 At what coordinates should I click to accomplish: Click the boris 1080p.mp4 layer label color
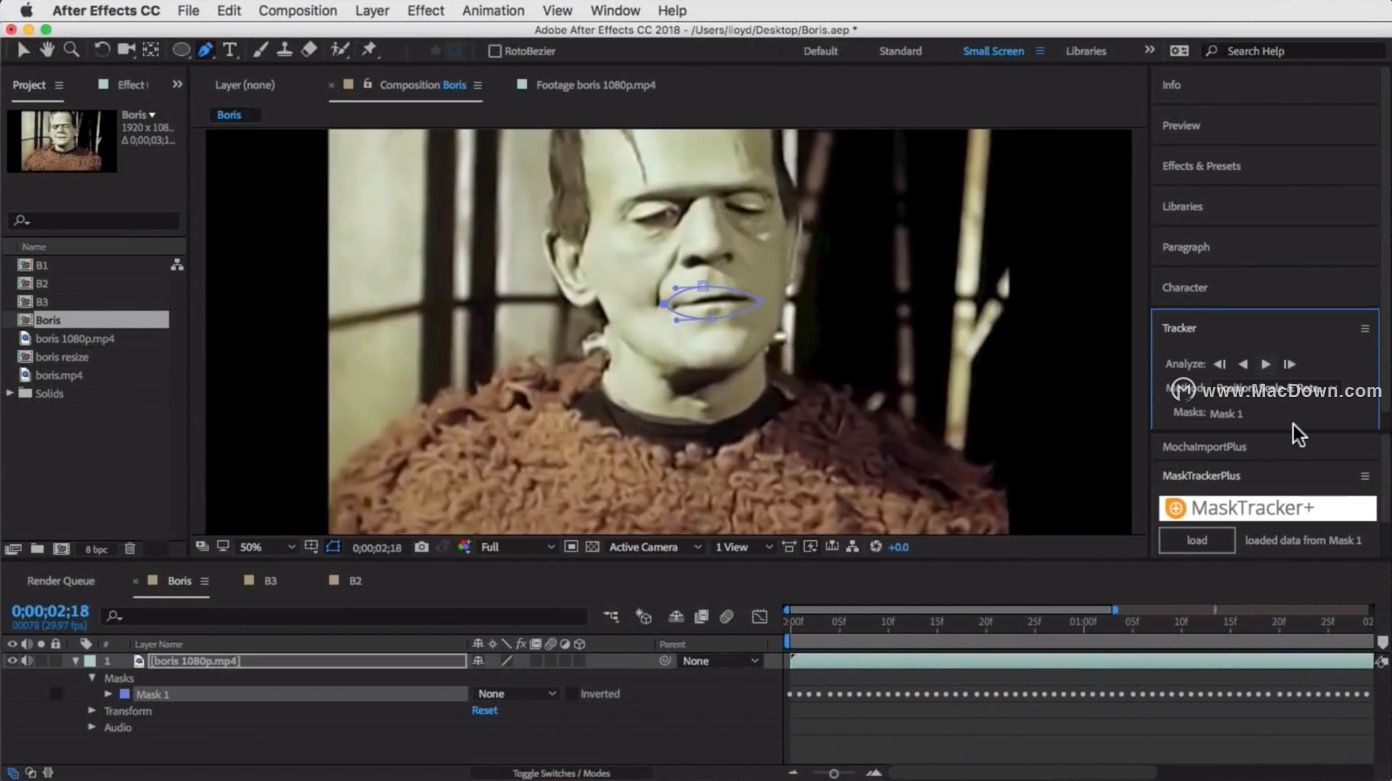(x=90, y=661)
